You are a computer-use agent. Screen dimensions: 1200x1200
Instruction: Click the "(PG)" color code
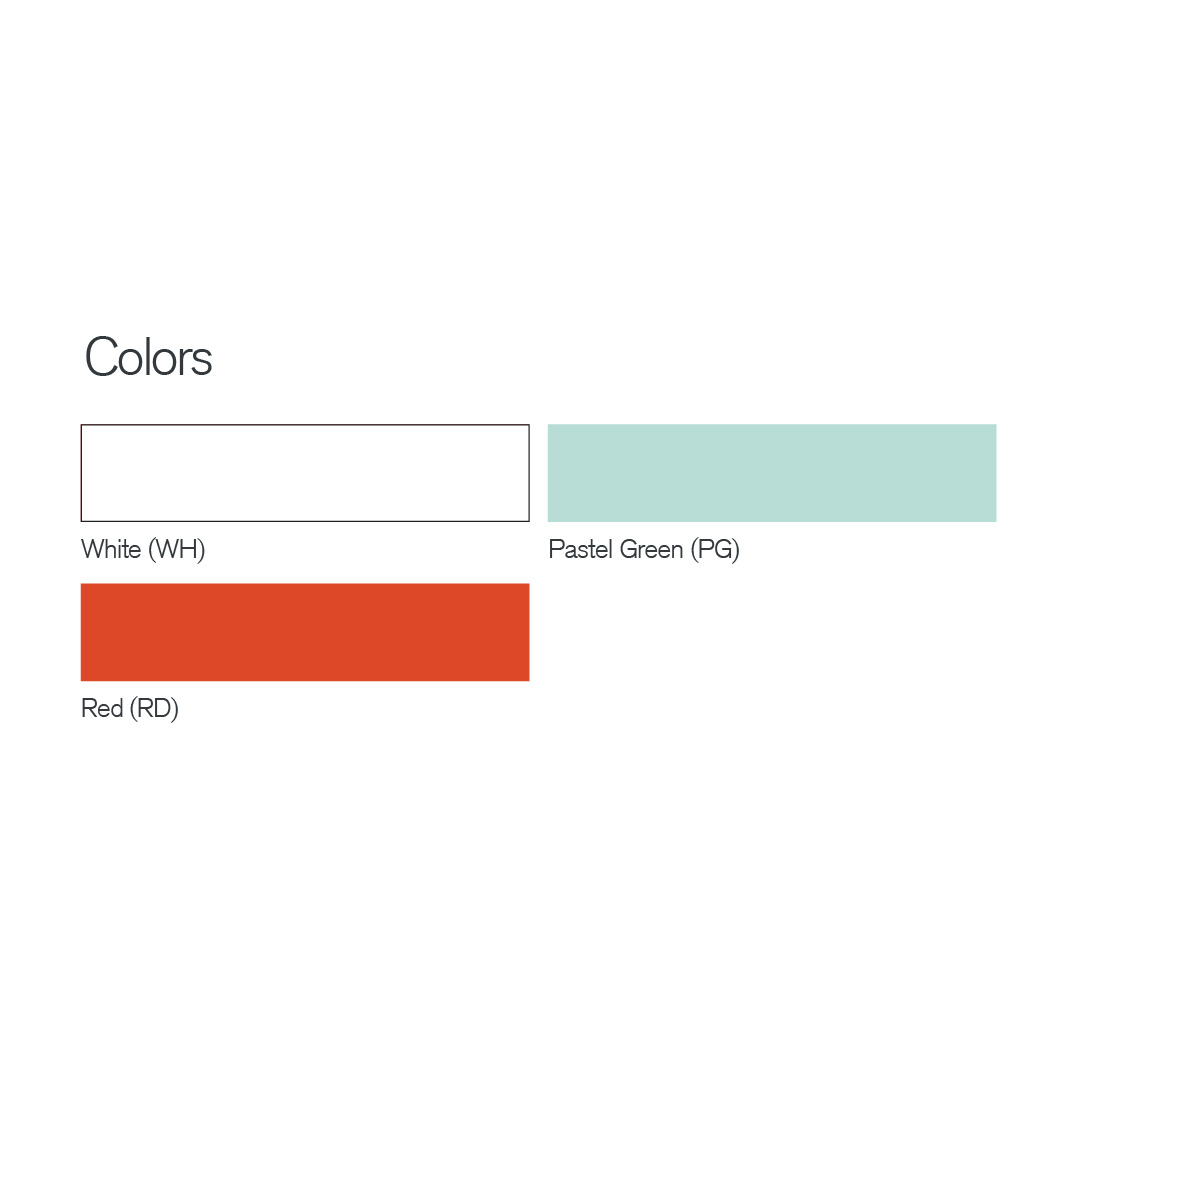715,549
